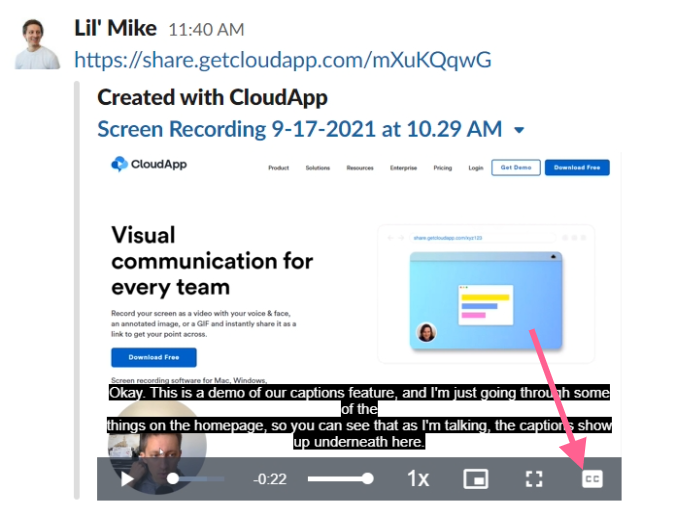Open Resources menu in CloudApp page
This screenshot has width=675, height=515.
point(360,168)
